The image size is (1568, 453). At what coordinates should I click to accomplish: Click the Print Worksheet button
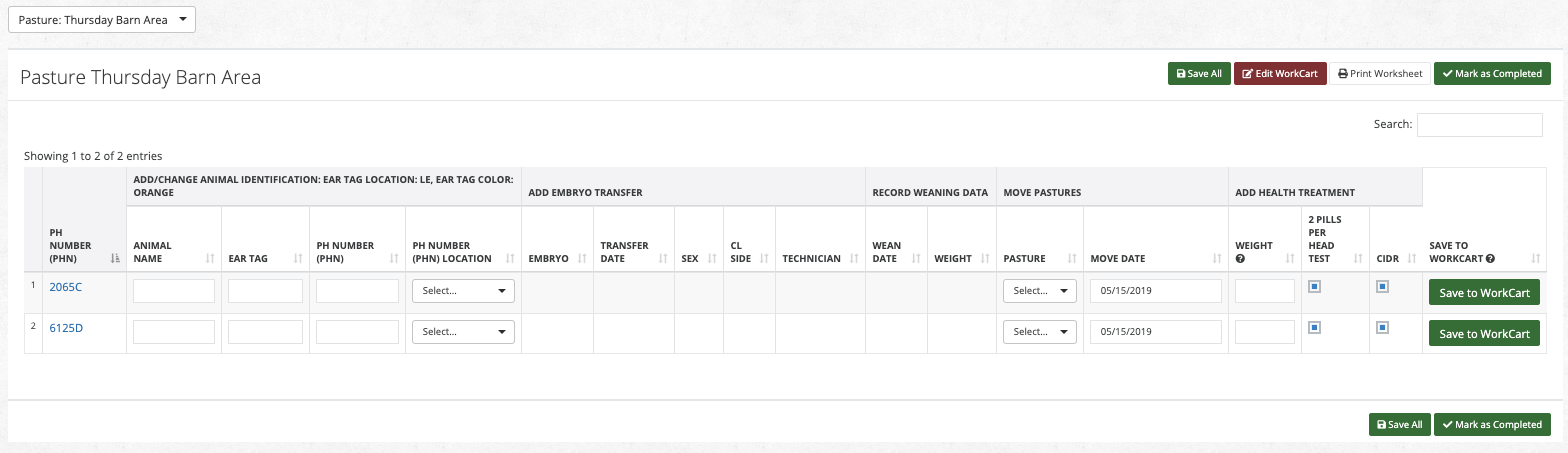pyautogui.click(x=1380, y=73)
